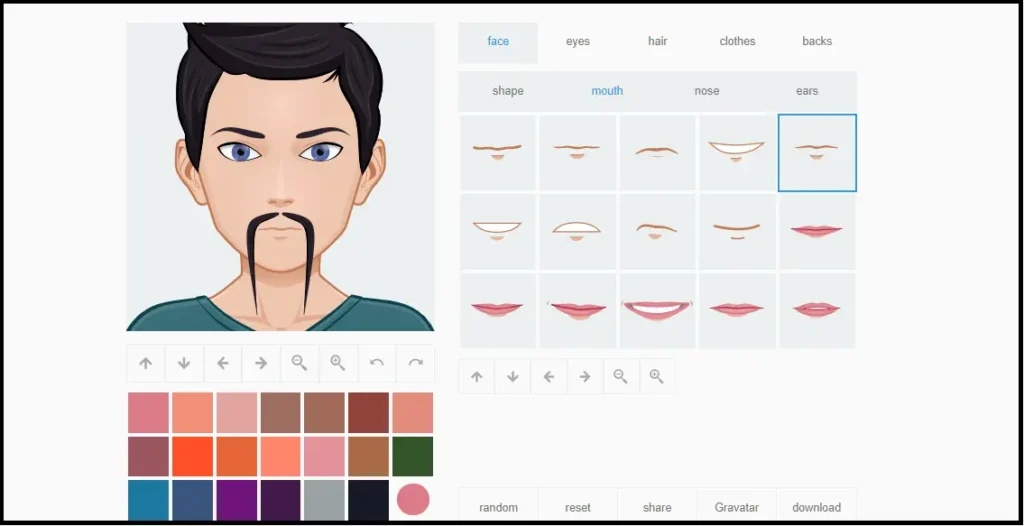This screenshot has height=526, width=1024.
Task: Nudge mouth right using arrow below mouth grid
Action: pos(584,376)
